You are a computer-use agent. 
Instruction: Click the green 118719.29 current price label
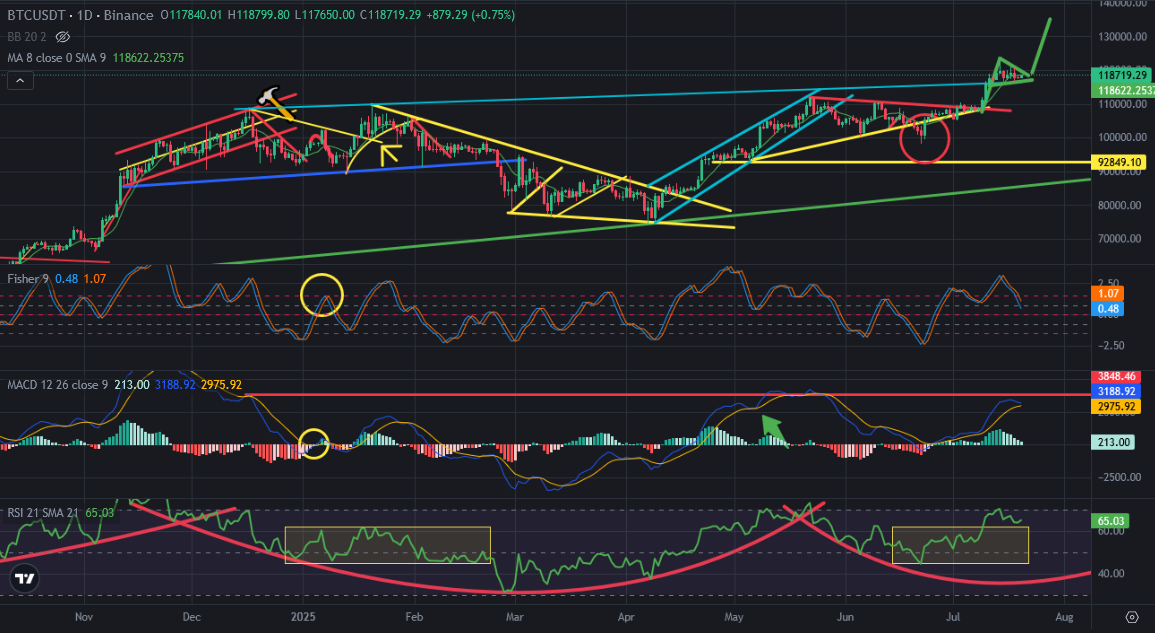click(1122, 75)
